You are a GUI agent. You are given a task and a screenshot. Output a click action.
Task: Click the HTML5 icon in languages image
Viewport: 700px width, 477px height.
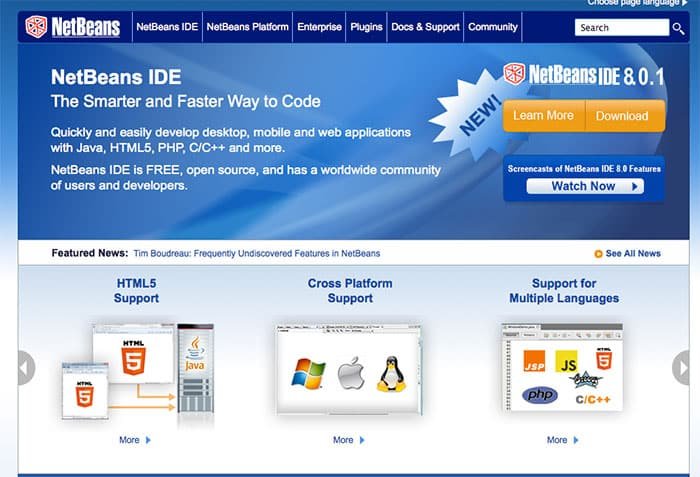604,359
